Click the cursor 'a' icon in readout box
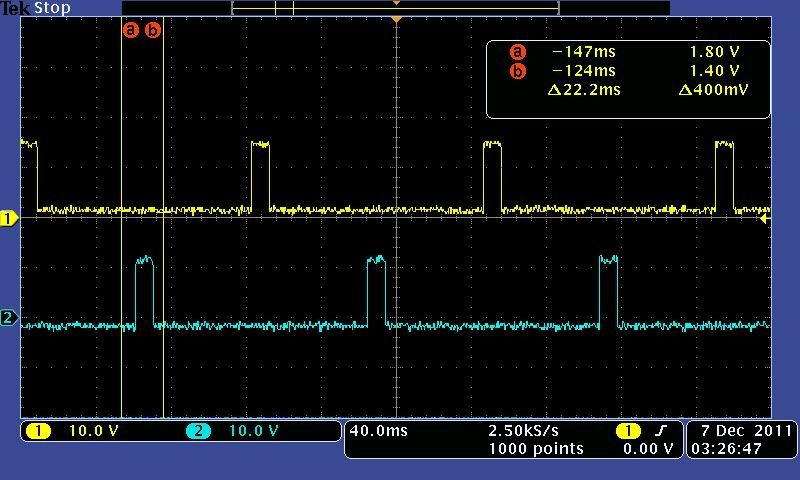The height and width of the screenshot is (480, 800). click(517, 52)
